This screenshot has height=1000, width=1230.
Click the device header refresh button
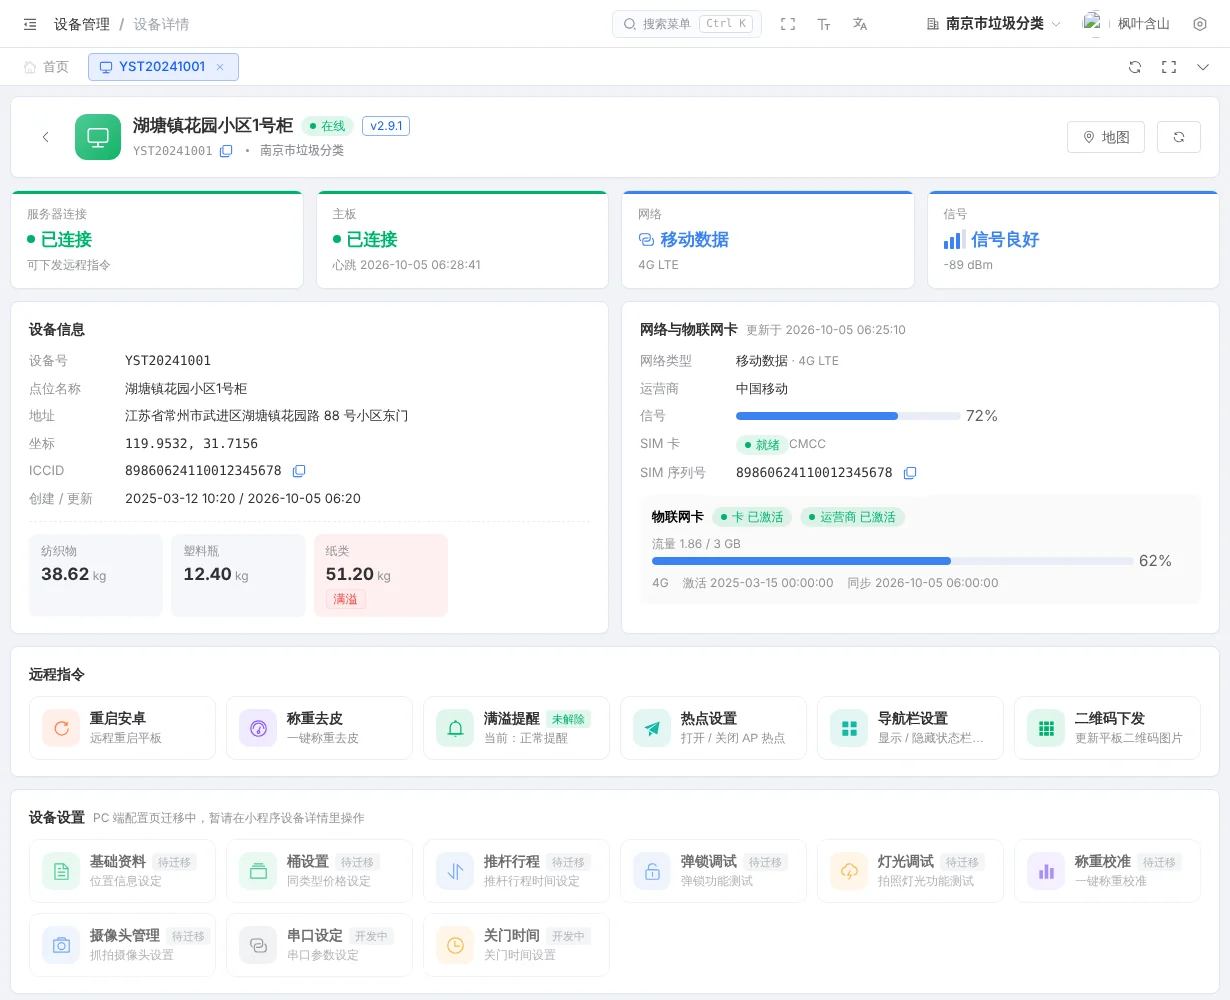click(x=1179, y=137)
